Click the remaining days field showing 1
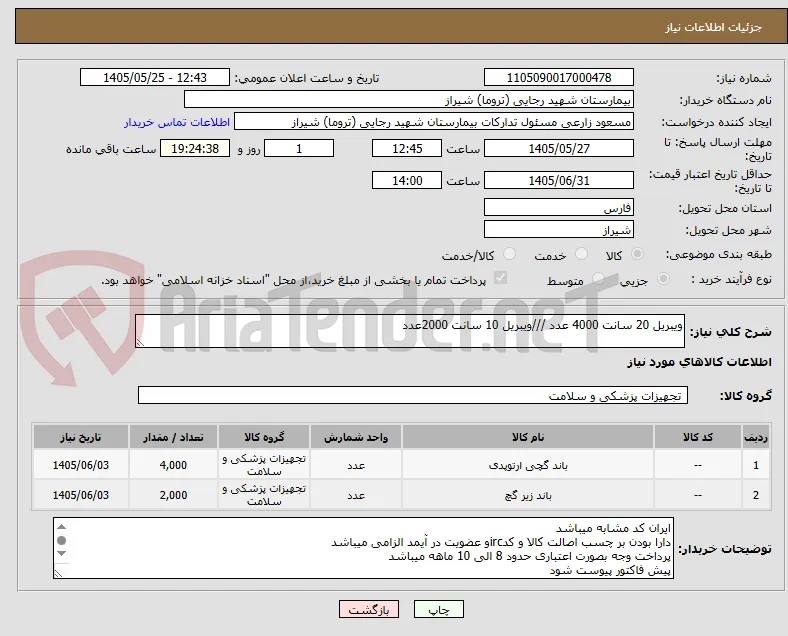The height and width of the screenshot is (636, 788). point(299,149)
